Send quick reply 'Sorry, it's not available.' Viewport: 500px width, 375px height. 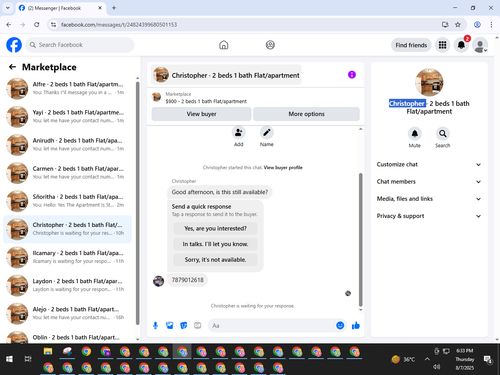[215, 260]
